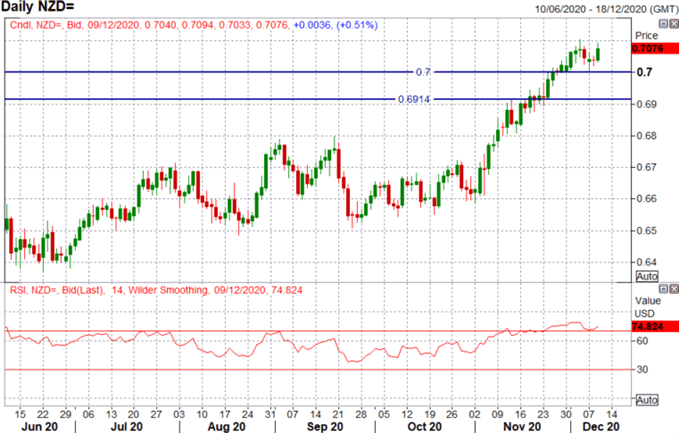The image size is (679, 433).
Task: Click the 0.7 horizontal line label
Action: [423, 72]
